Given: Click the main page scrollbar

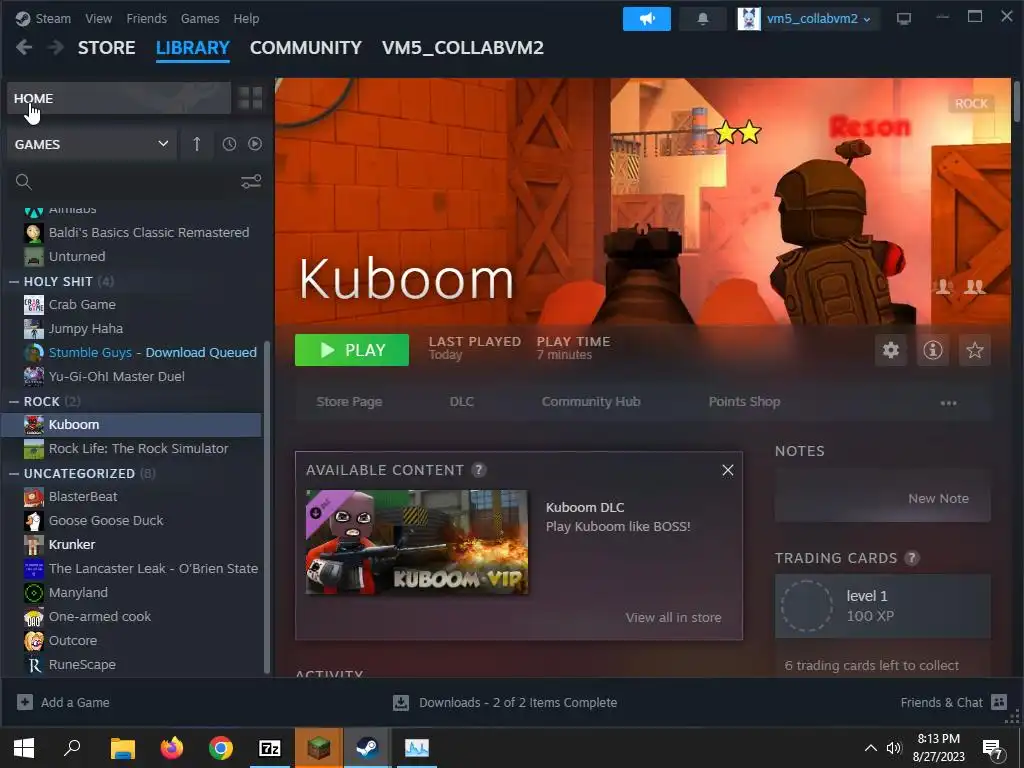Looking at the screenshot, I should 1016,100.
